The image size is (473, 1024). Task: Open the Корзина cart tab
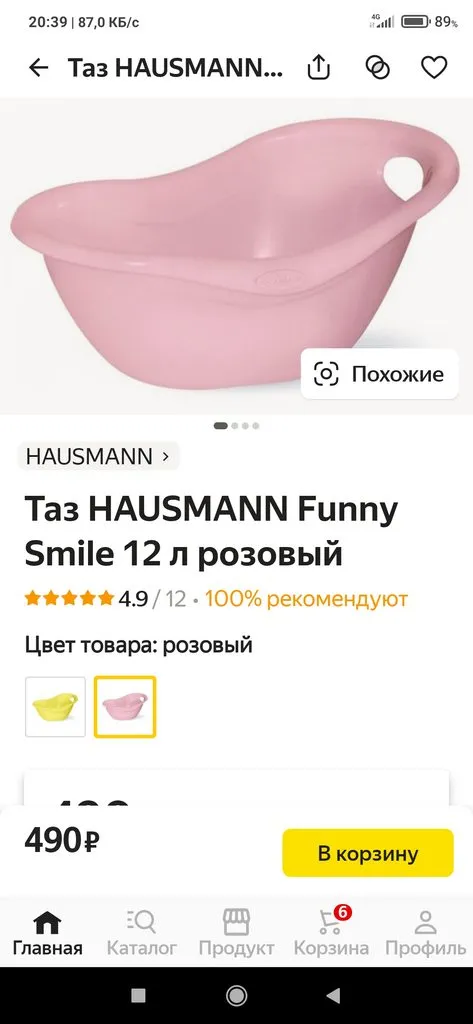(331, 933)
